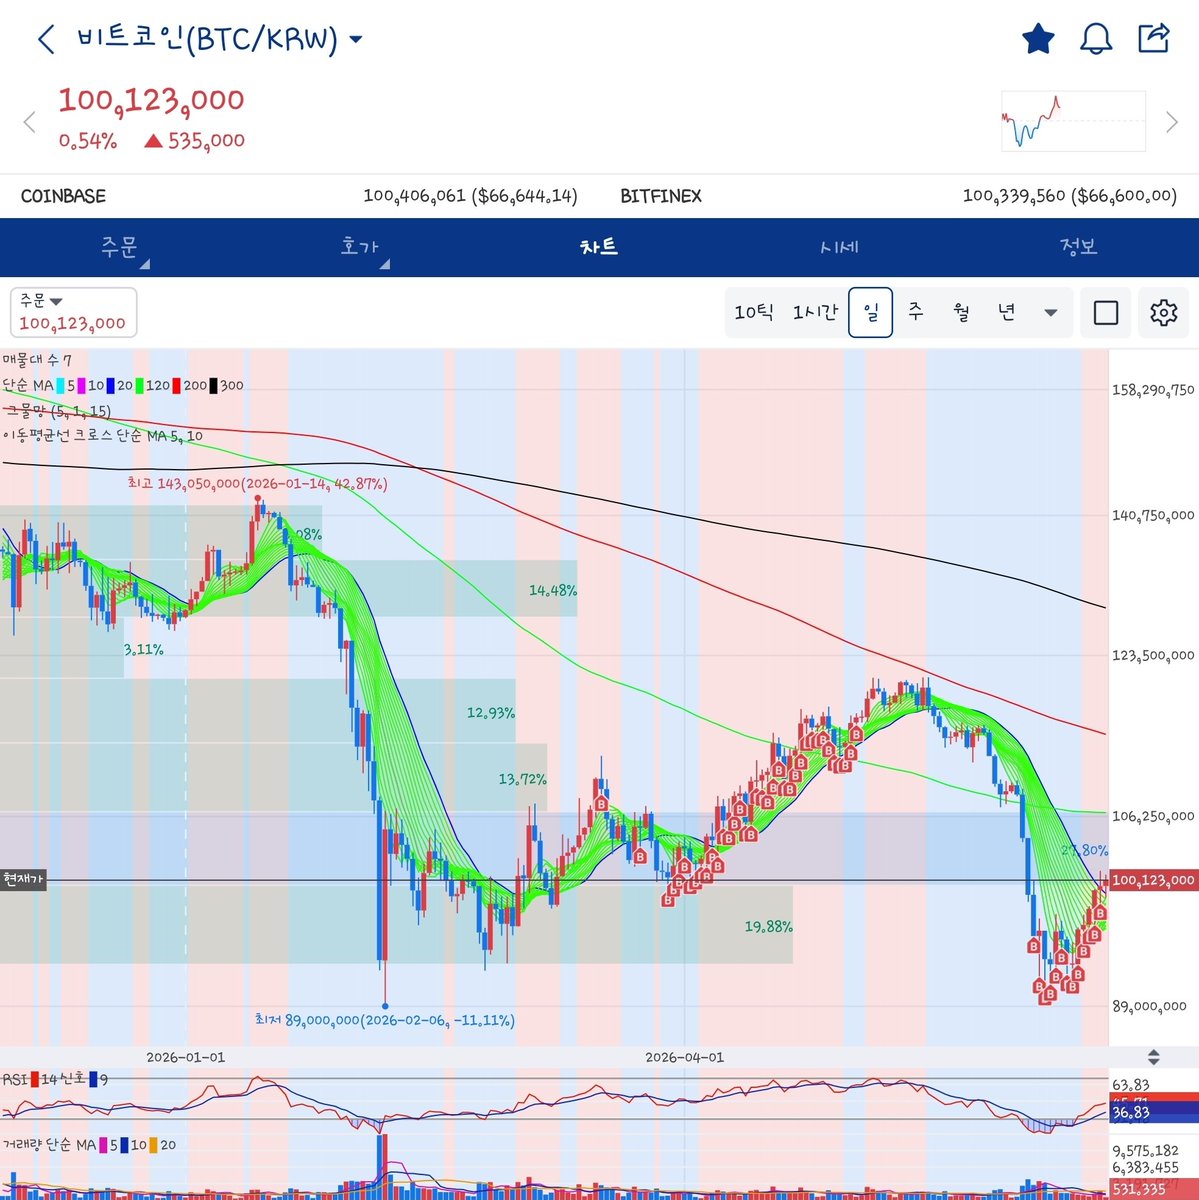This screenshot has width=1199, height=1200.
Task: Switch to the 호가 tab
Action: (360, 247)
